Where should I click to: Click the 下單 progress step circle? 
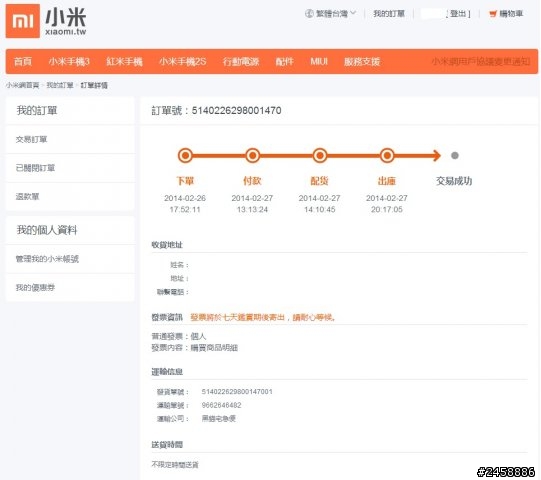tap(185, 156)
